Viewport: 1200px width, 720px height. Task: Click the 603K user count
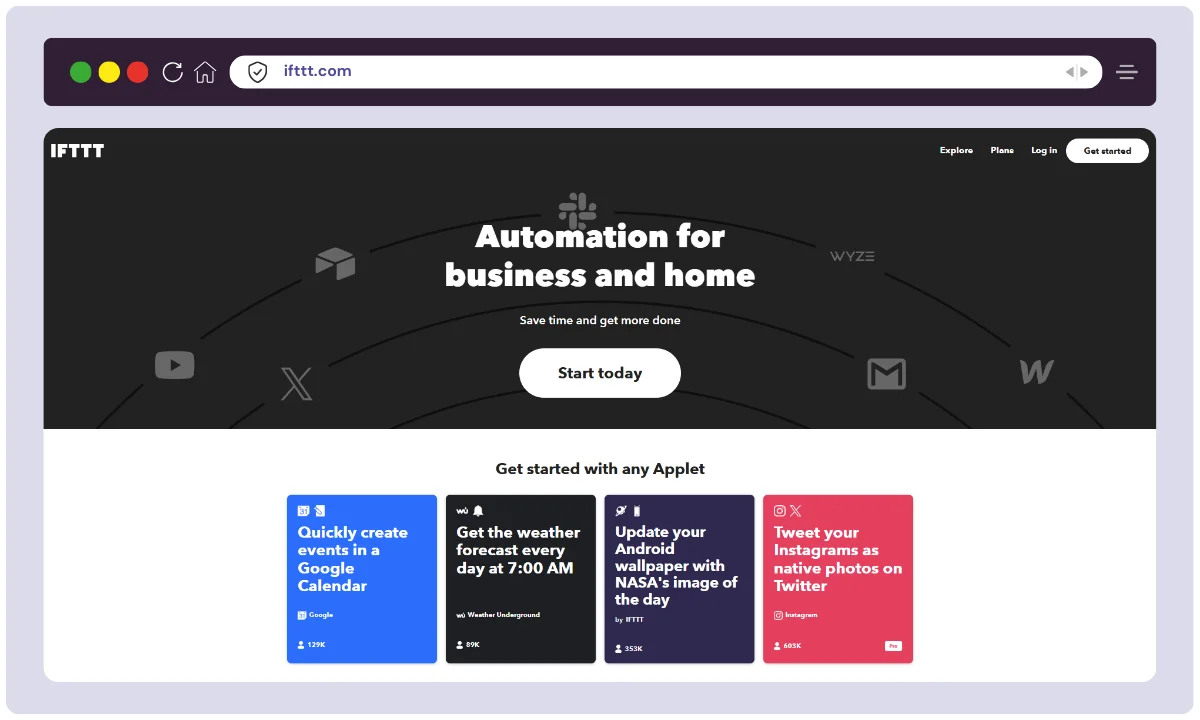[792, 645]
